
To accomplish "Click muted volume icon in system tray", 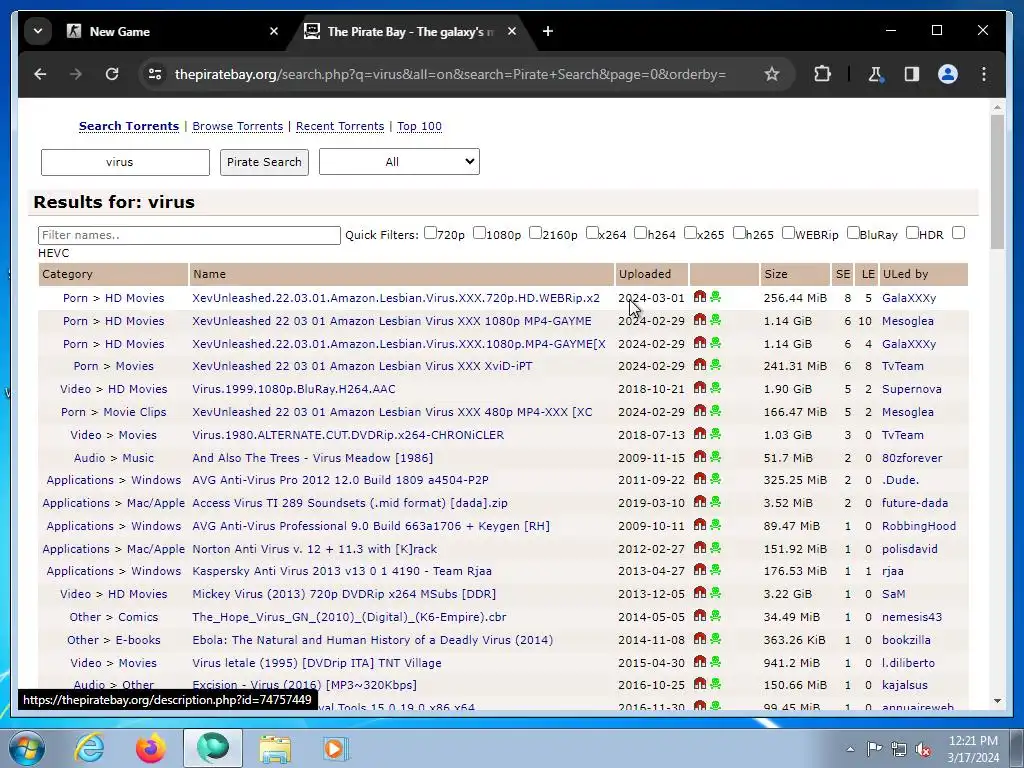I will [923, 749].
